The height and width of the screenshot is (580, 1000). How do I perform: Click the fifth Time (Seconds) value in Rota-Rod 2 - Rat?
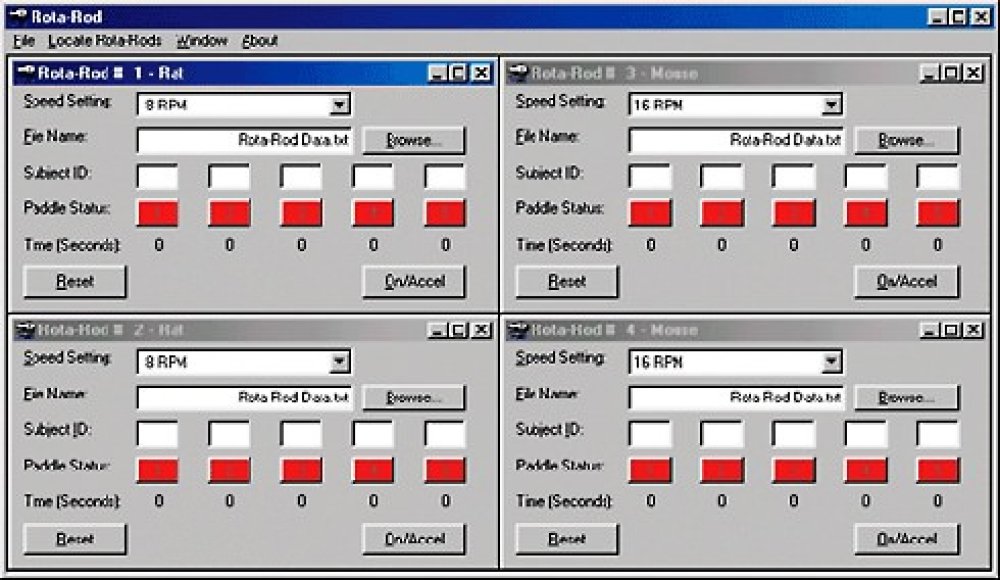click(445, 502)
